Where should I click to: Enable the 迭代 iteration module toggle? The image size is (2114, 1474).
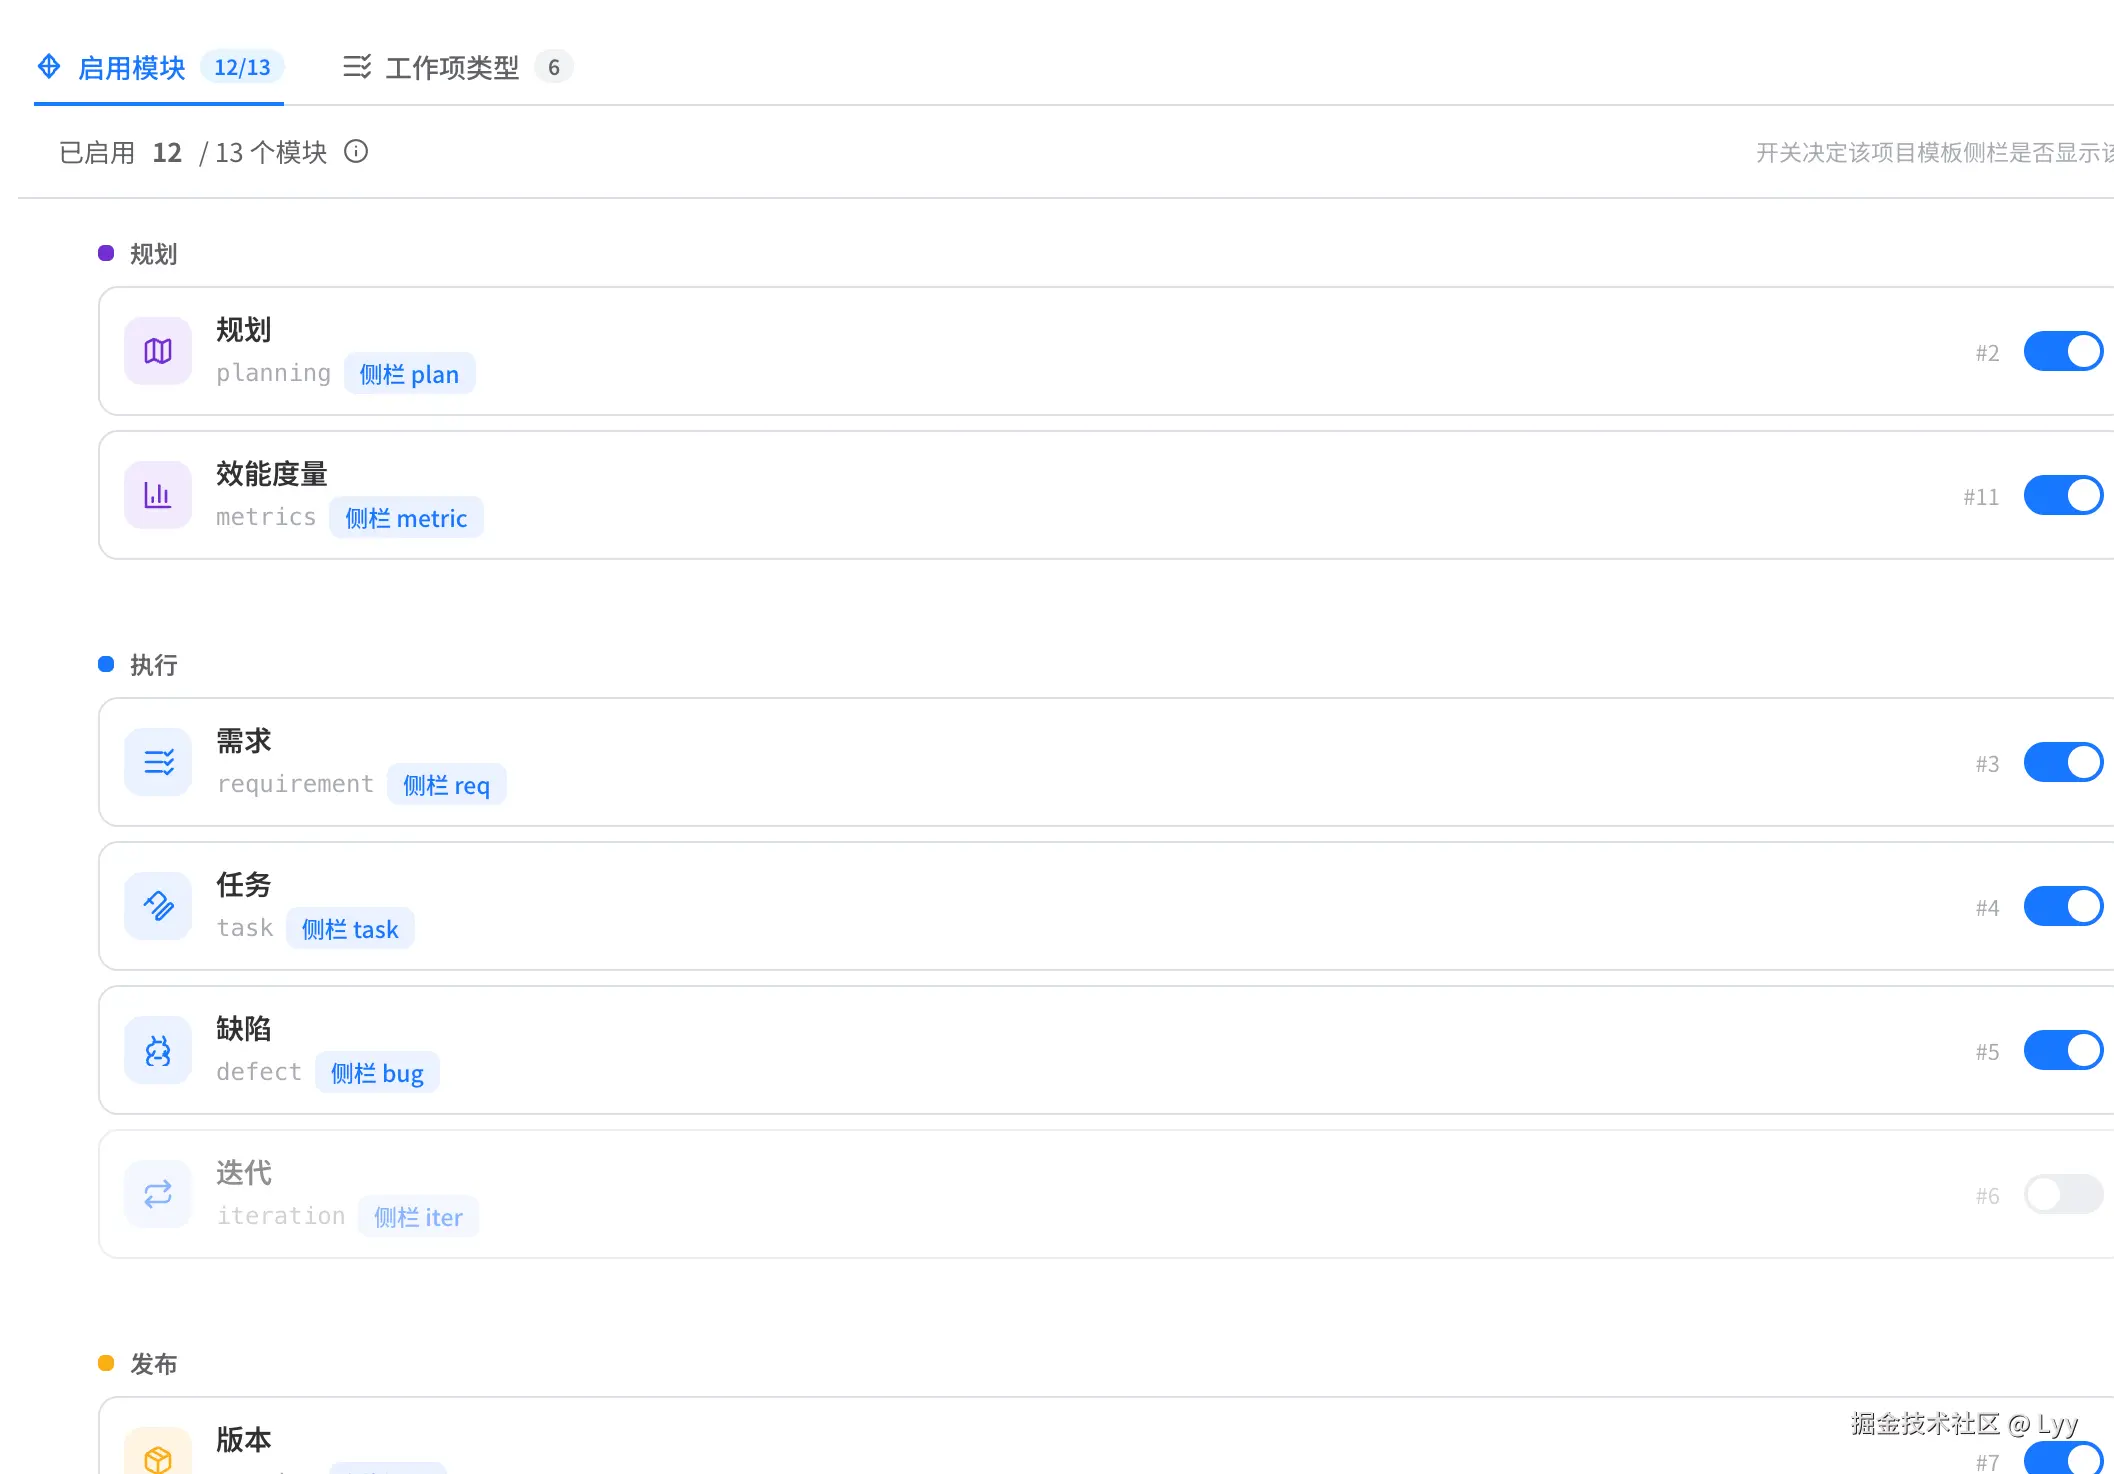(x=2063, y=1194)
